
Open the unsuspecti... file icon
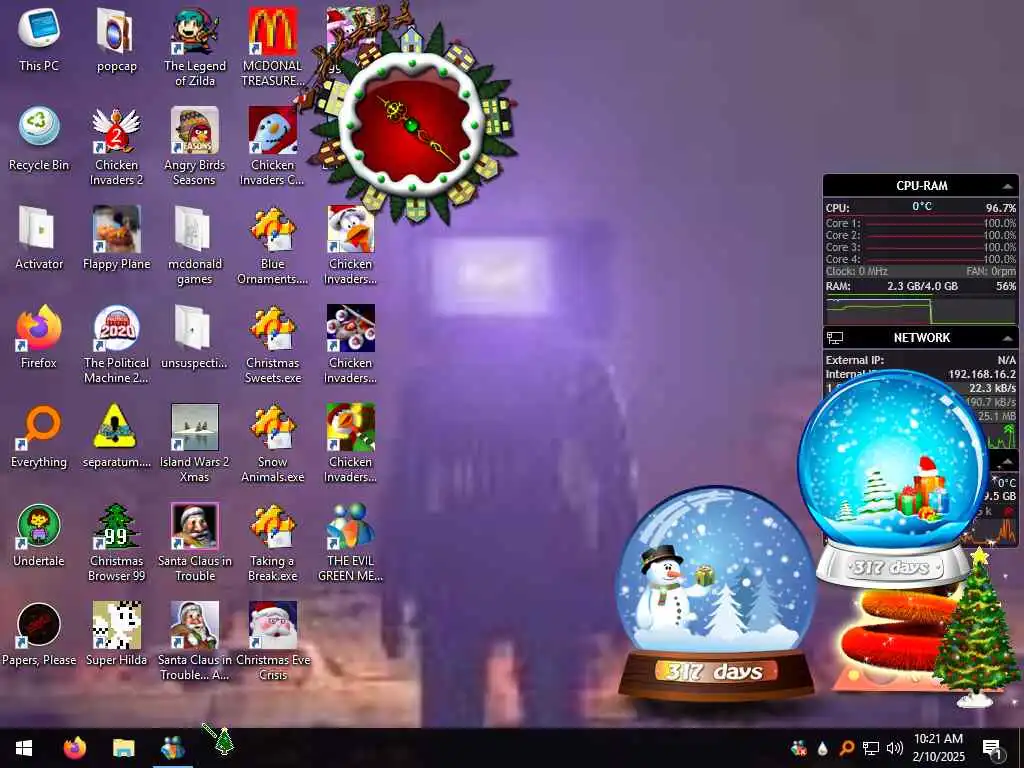(x=195, y=336)
